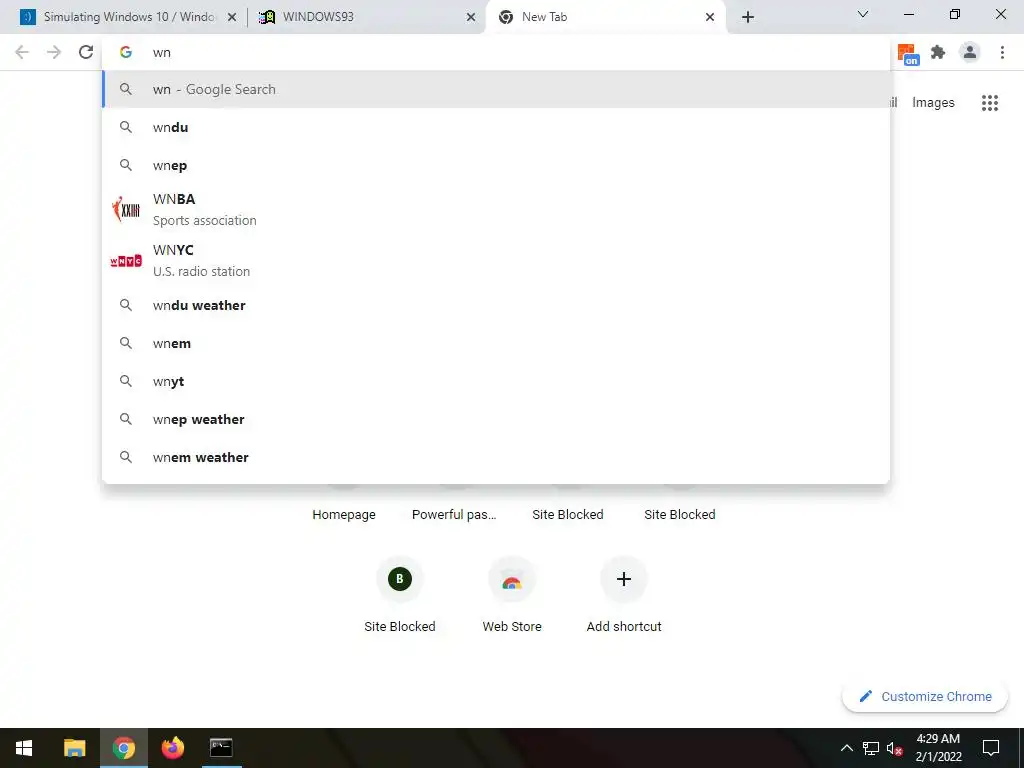This screenshot has height=768, width=1024.
Task: Select the WNBA Sports association suggestion
Action: pyautogui.click(x=496, y=210)
